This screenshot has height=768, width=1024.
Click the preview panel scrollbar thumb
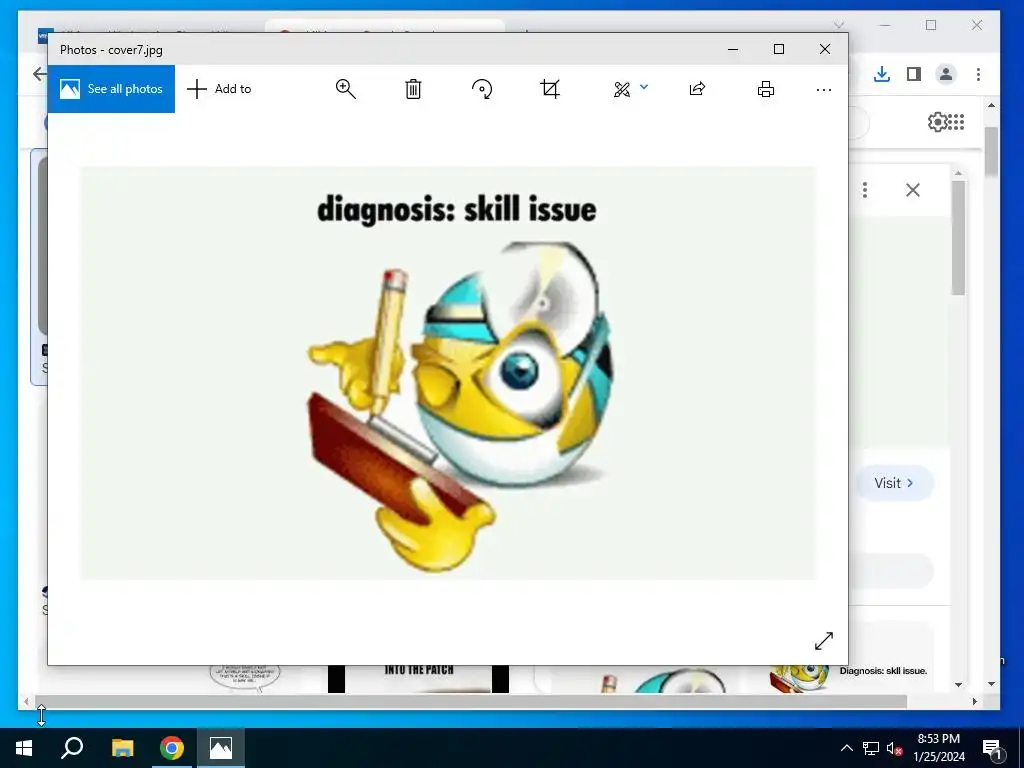958,238
